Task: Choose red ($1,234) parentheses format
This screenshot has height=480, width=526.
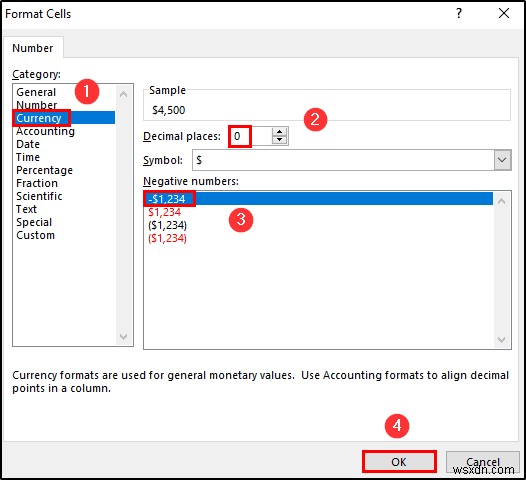Action: pos(167,238)
